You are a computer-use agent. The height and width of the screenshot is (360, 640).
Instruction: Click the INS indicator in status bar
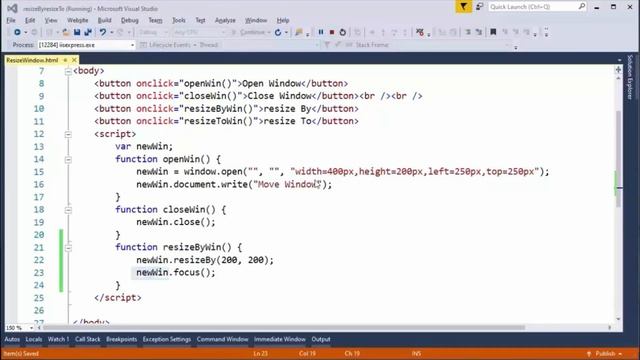point(416,353)
